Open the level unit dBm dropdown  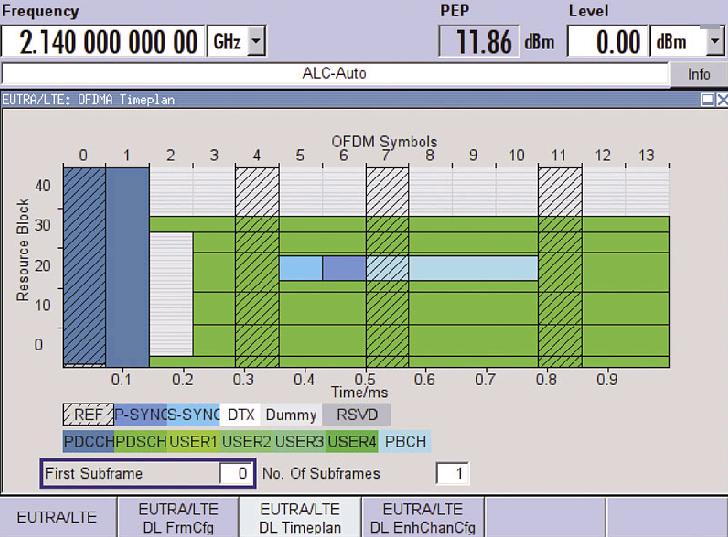(715, 41)
